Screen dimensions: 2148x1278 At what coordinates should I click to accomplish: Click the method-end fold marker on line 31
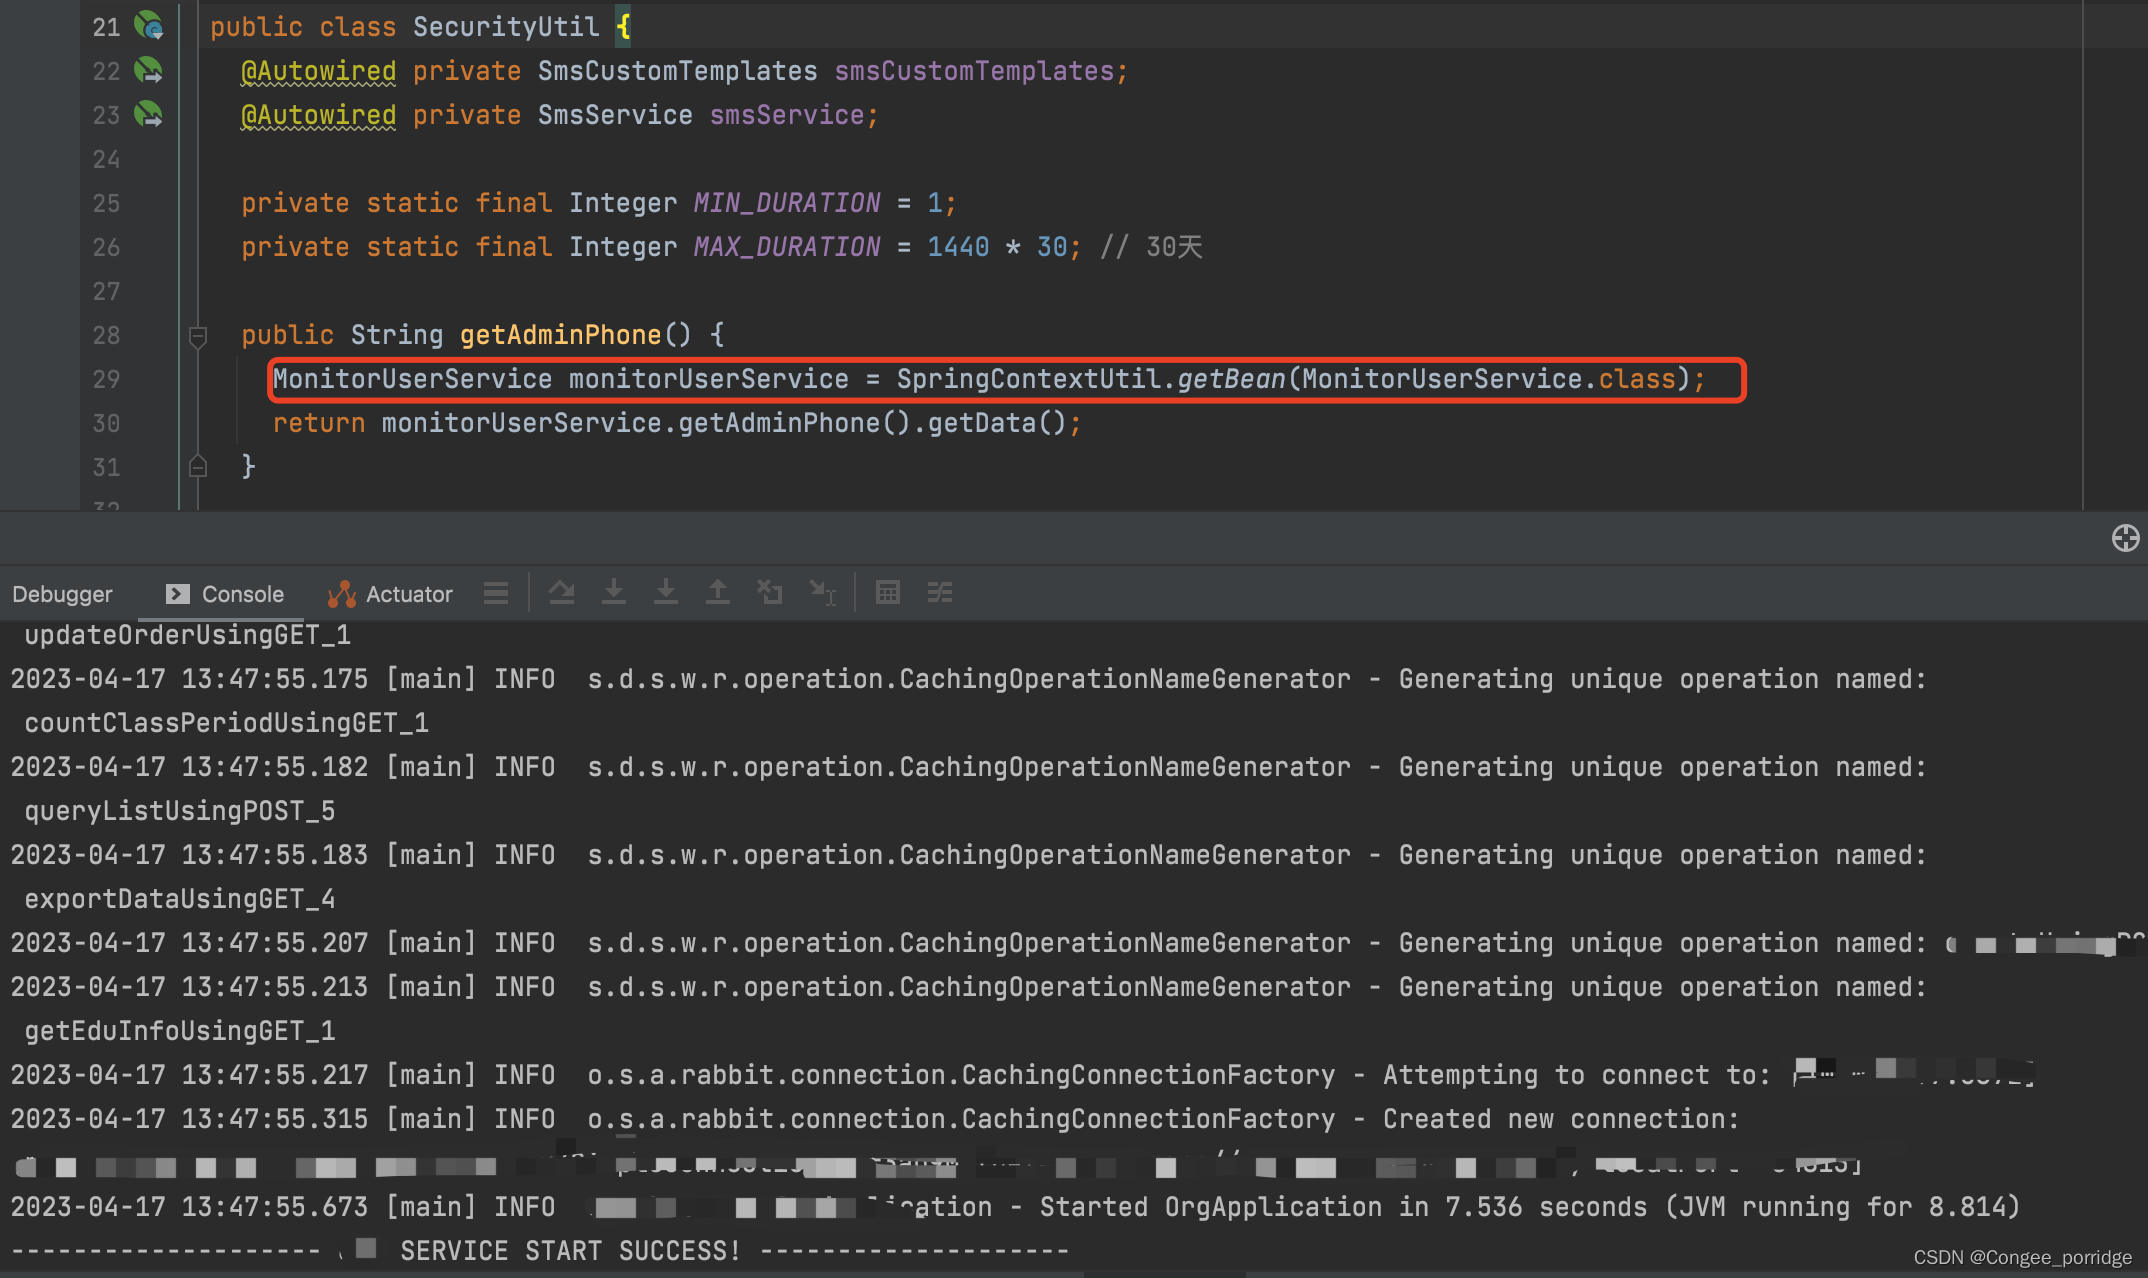point(198,467)
